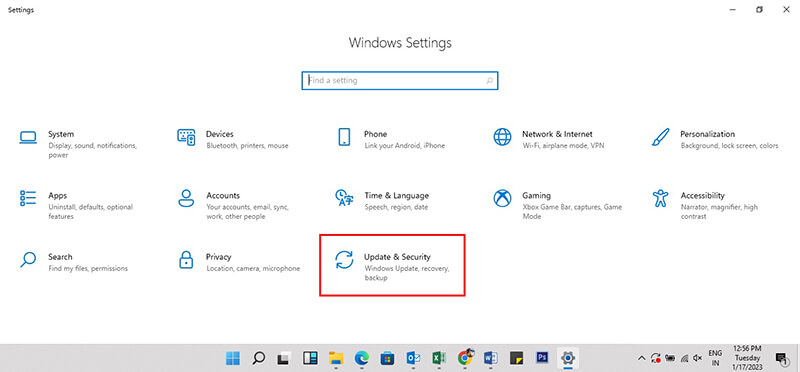Click 'Background, lock screen, colors' text
800x372 pixels.
click(x=729, y=146)
